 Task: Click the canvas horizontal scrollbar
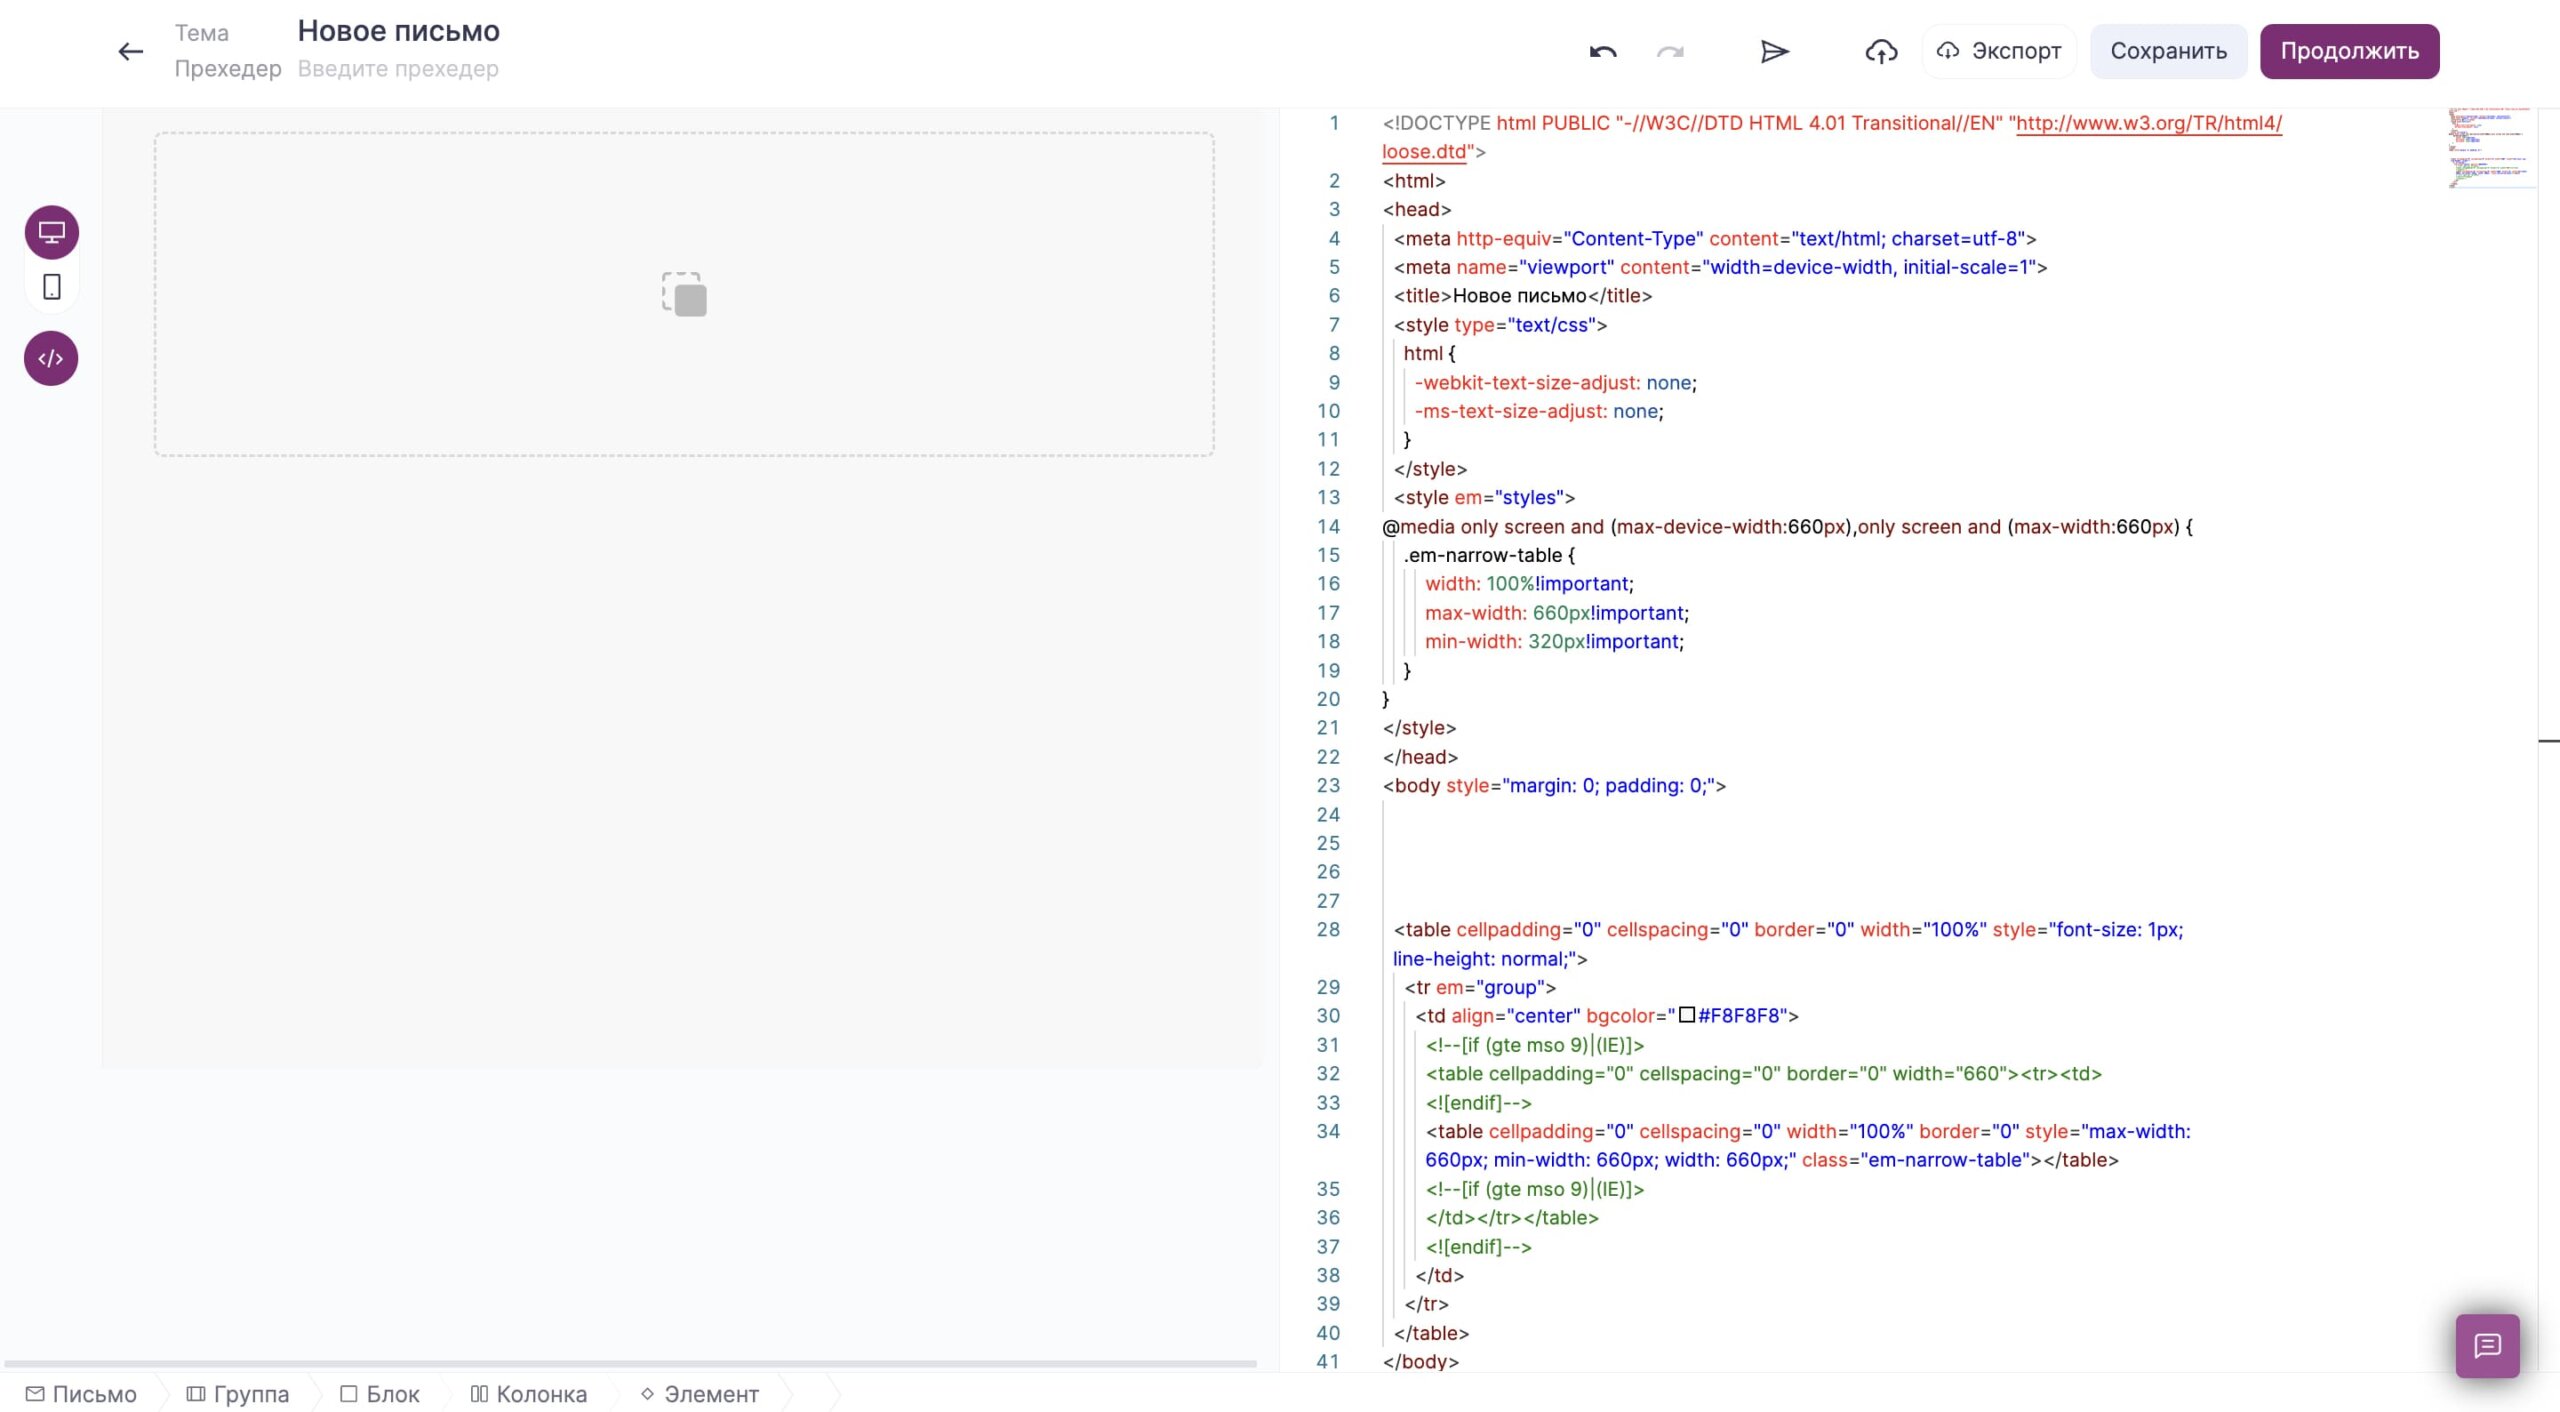pyautogui.click(x=630, y=1364)
